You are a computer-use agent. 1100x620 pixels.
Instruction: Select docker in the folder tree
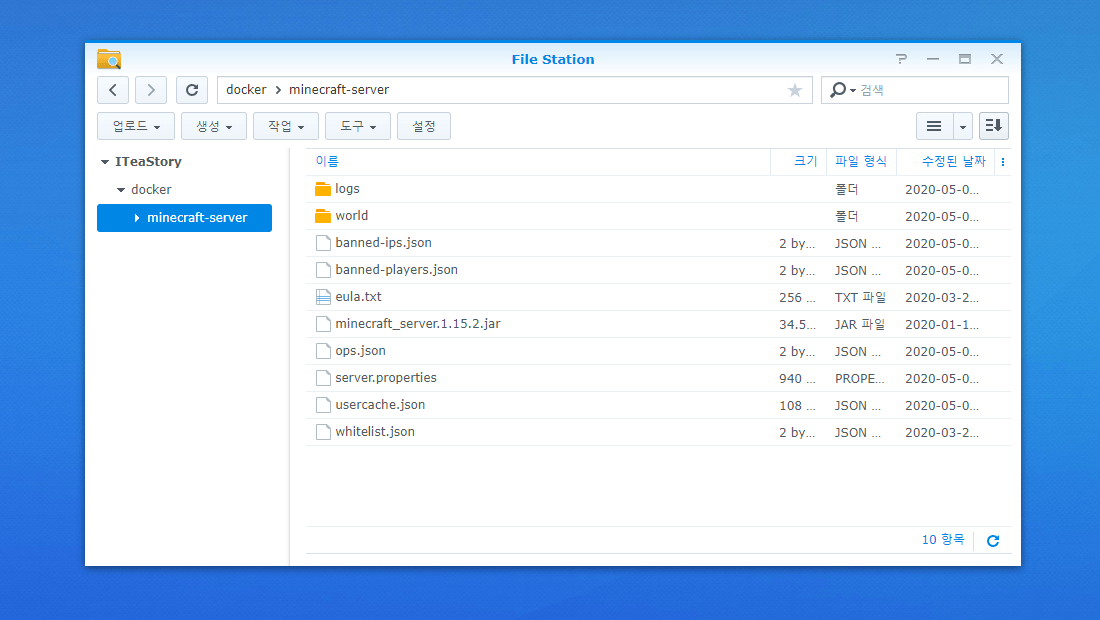pyautogui.click(x=151, y=189)
